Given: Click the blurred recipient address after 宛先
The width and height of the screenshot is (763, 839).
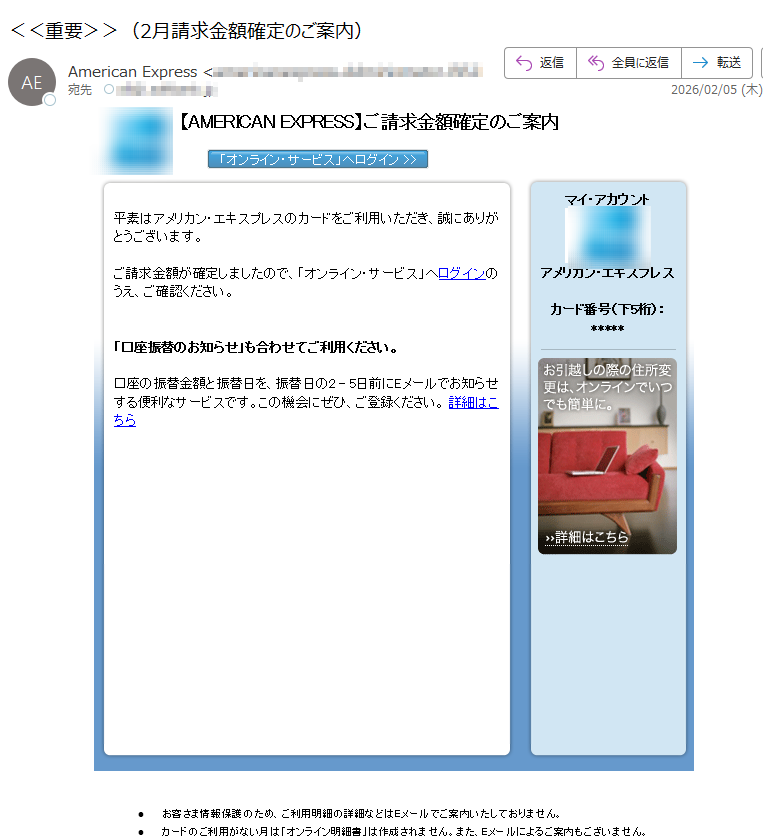Looking at the screenshot, I should pyautogui.click(x=166, y=91).
